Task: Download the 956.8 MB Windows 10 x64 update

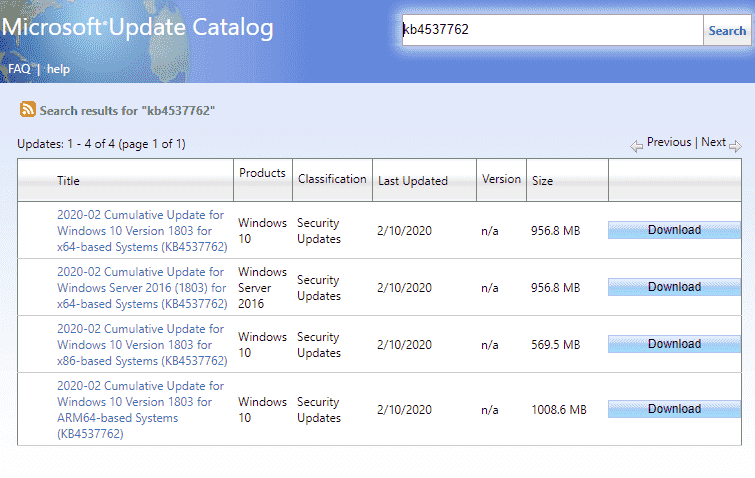Action: [x=674, y=230]
